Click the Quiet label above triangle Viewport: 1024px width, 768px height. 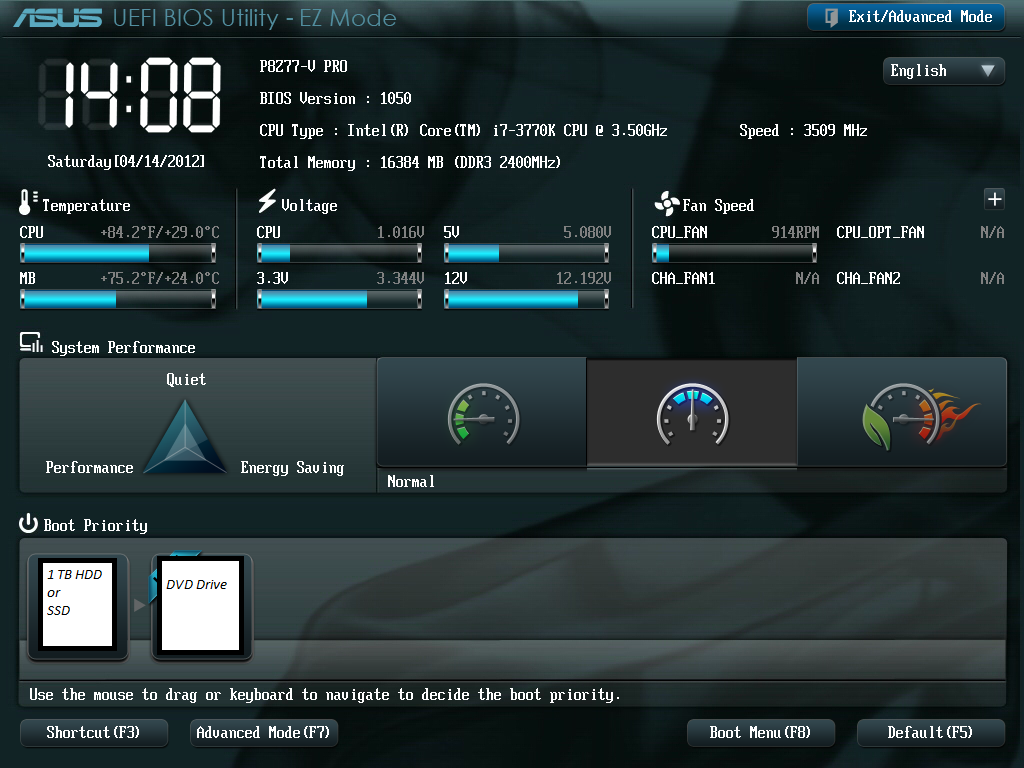pyautogui.click(x=186, y=379)
